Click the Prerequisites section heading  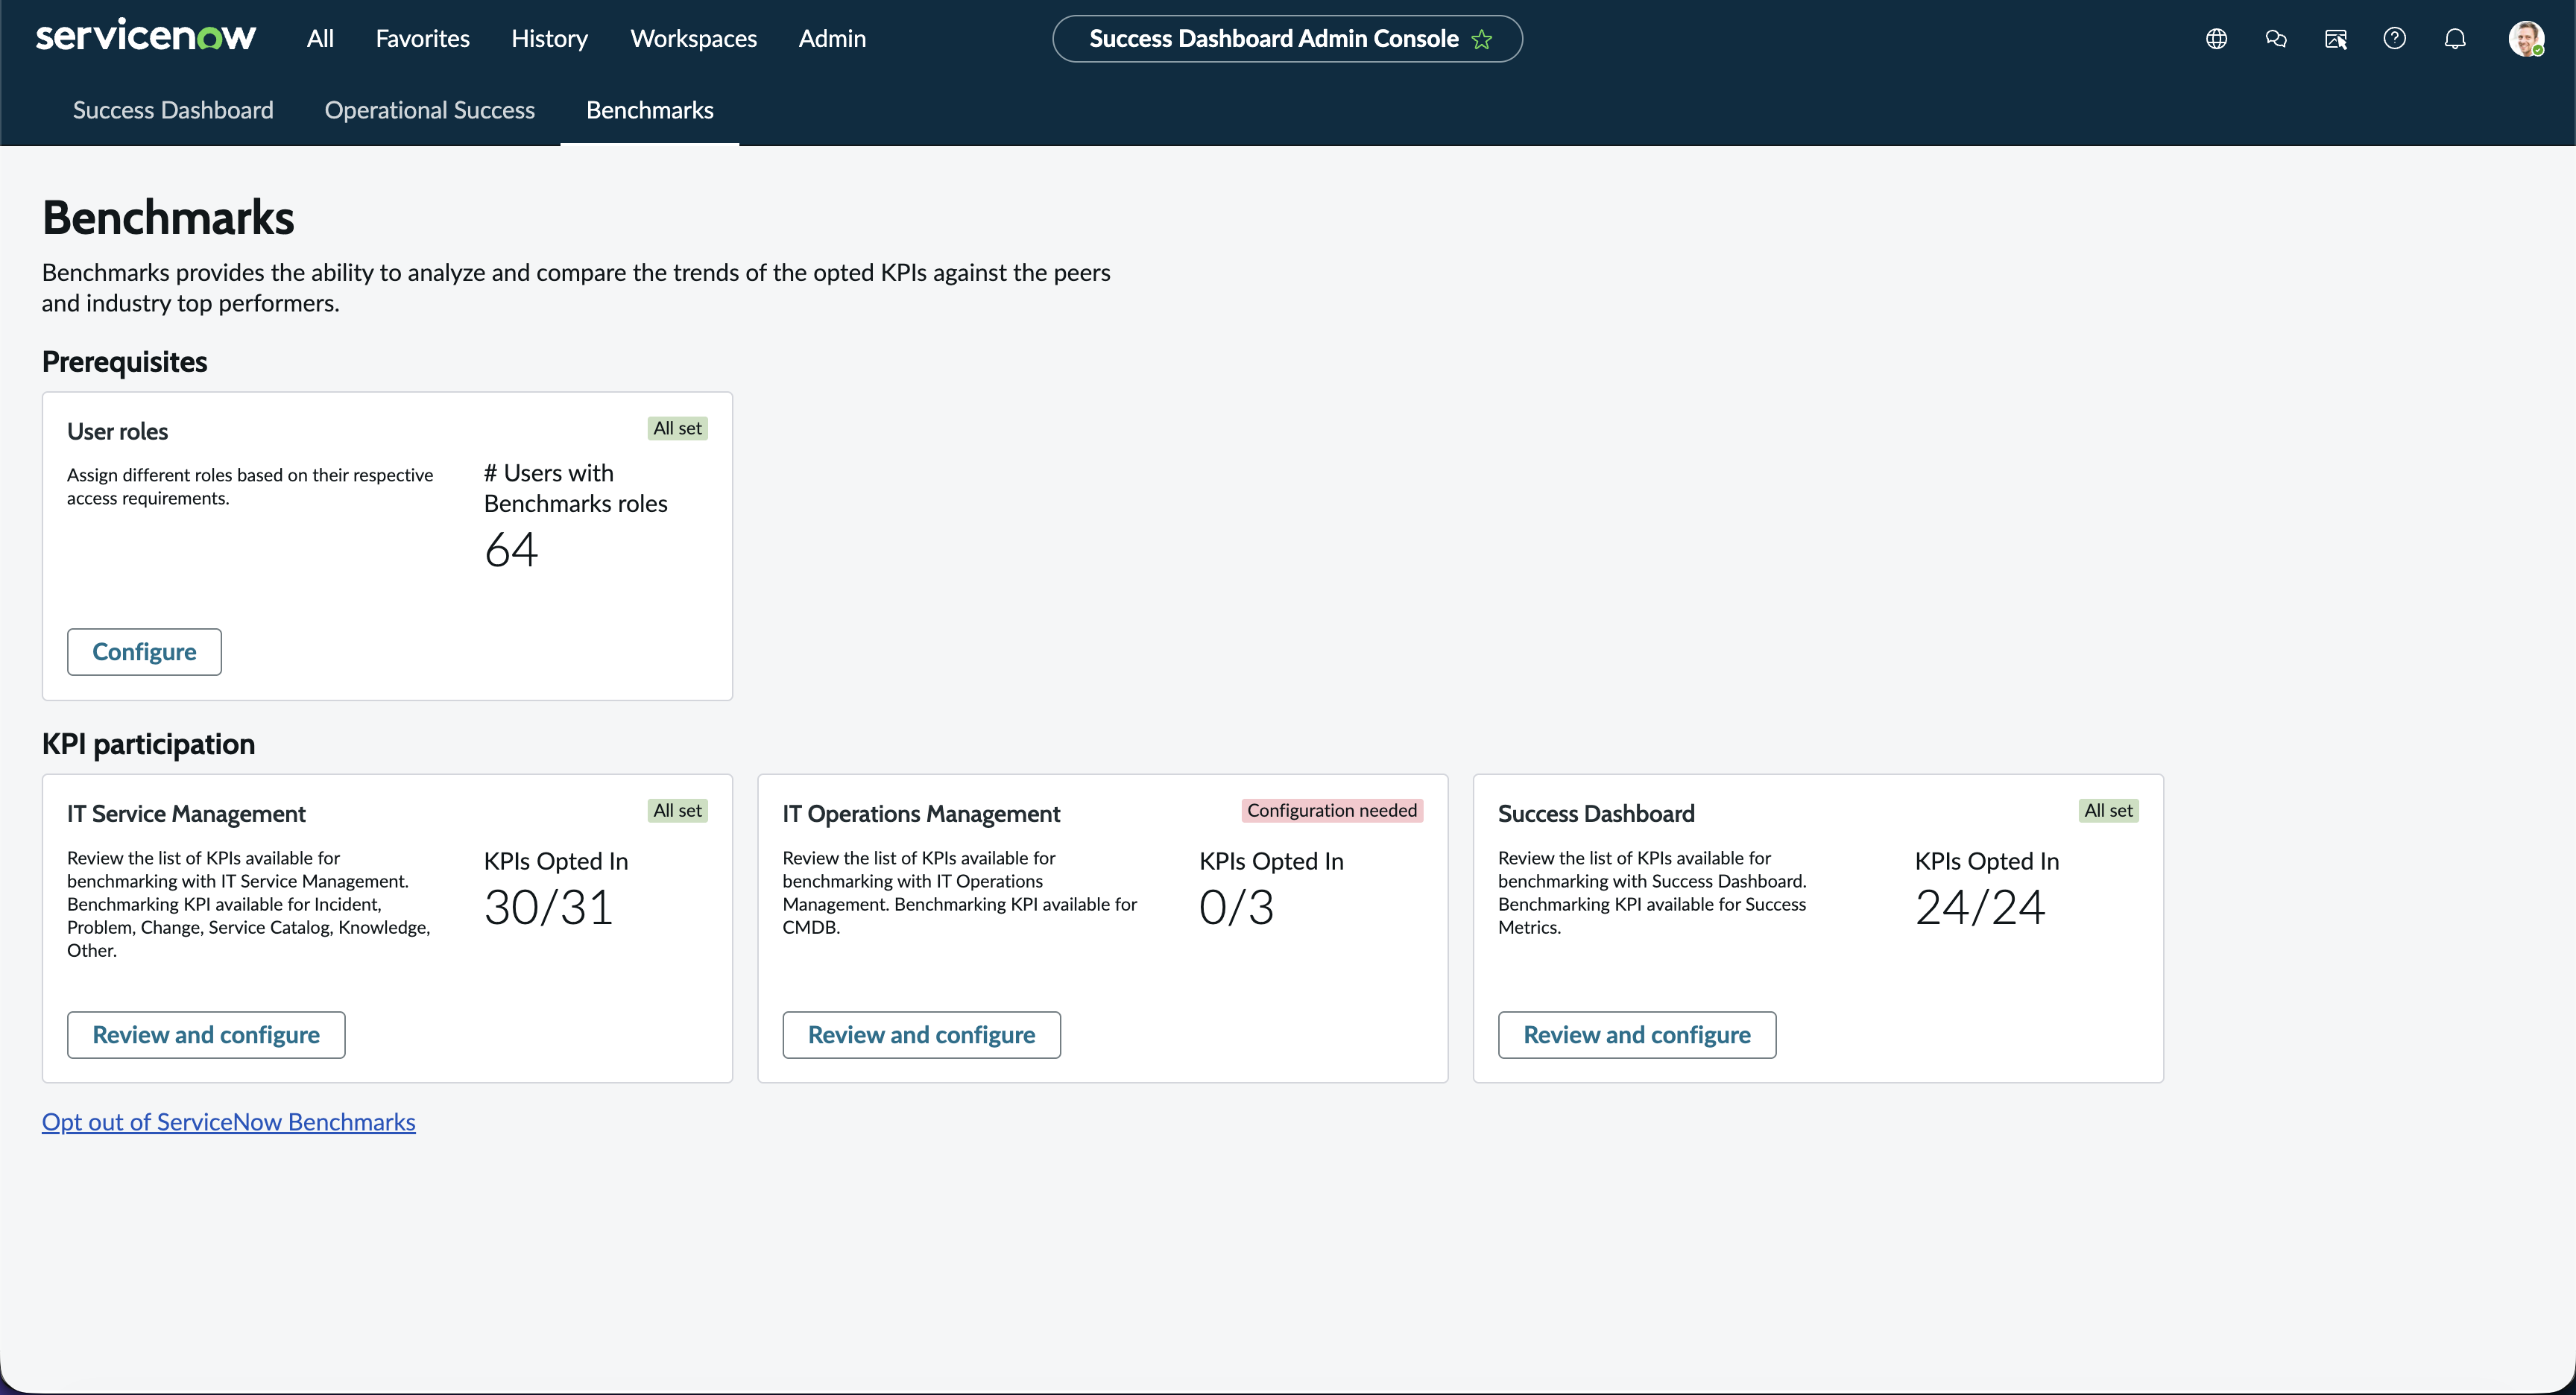[x=125, y=362]
